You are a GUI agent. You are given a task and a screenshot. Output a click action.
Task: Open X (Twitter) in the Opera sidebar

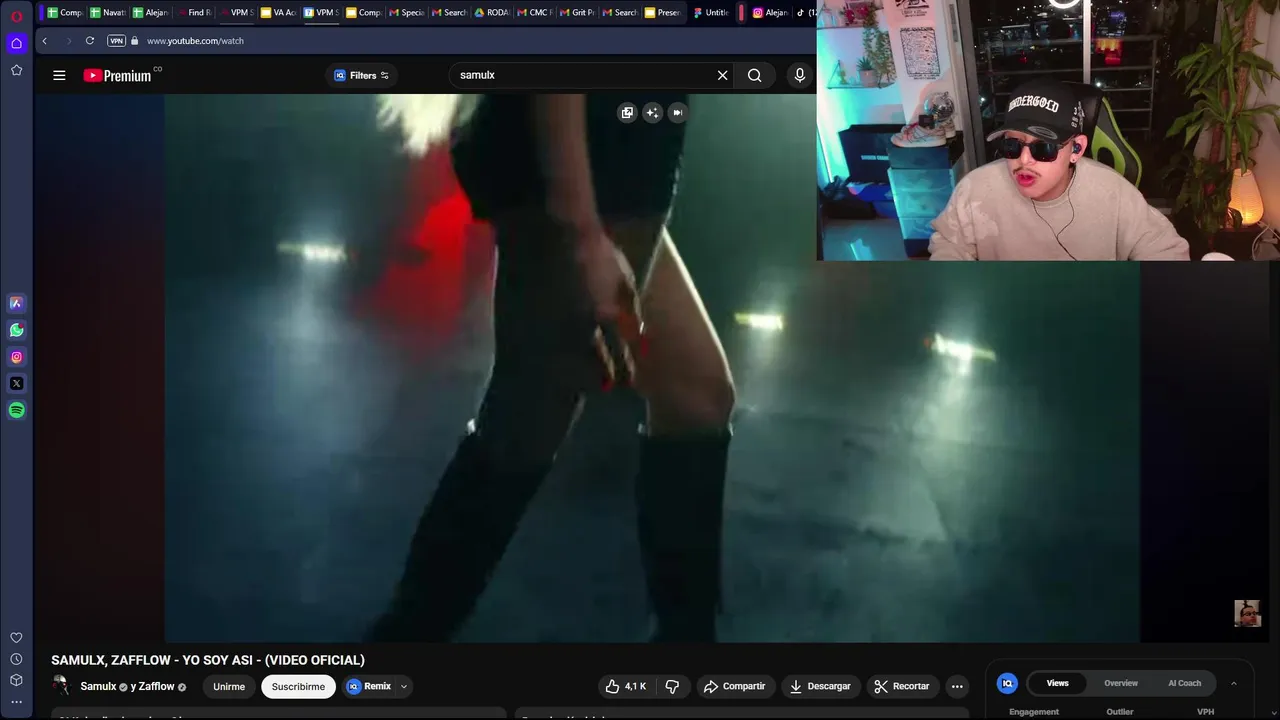pos(17,384)
